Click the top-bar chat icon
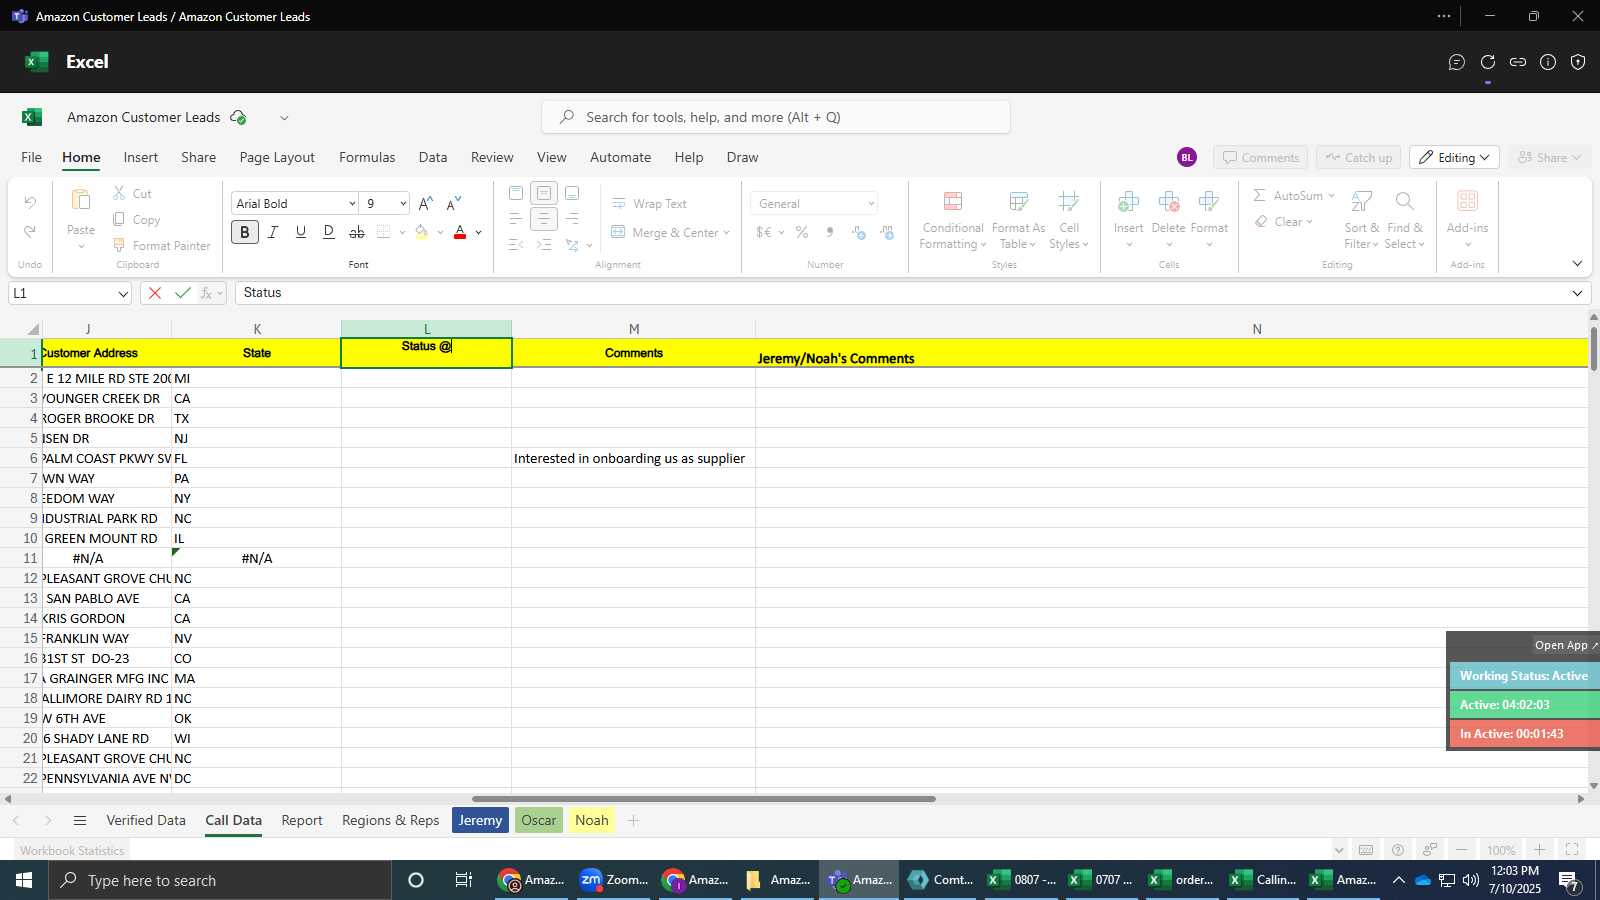Image resolution: width=1600 pixels, height=900 pixels. 1457,62
